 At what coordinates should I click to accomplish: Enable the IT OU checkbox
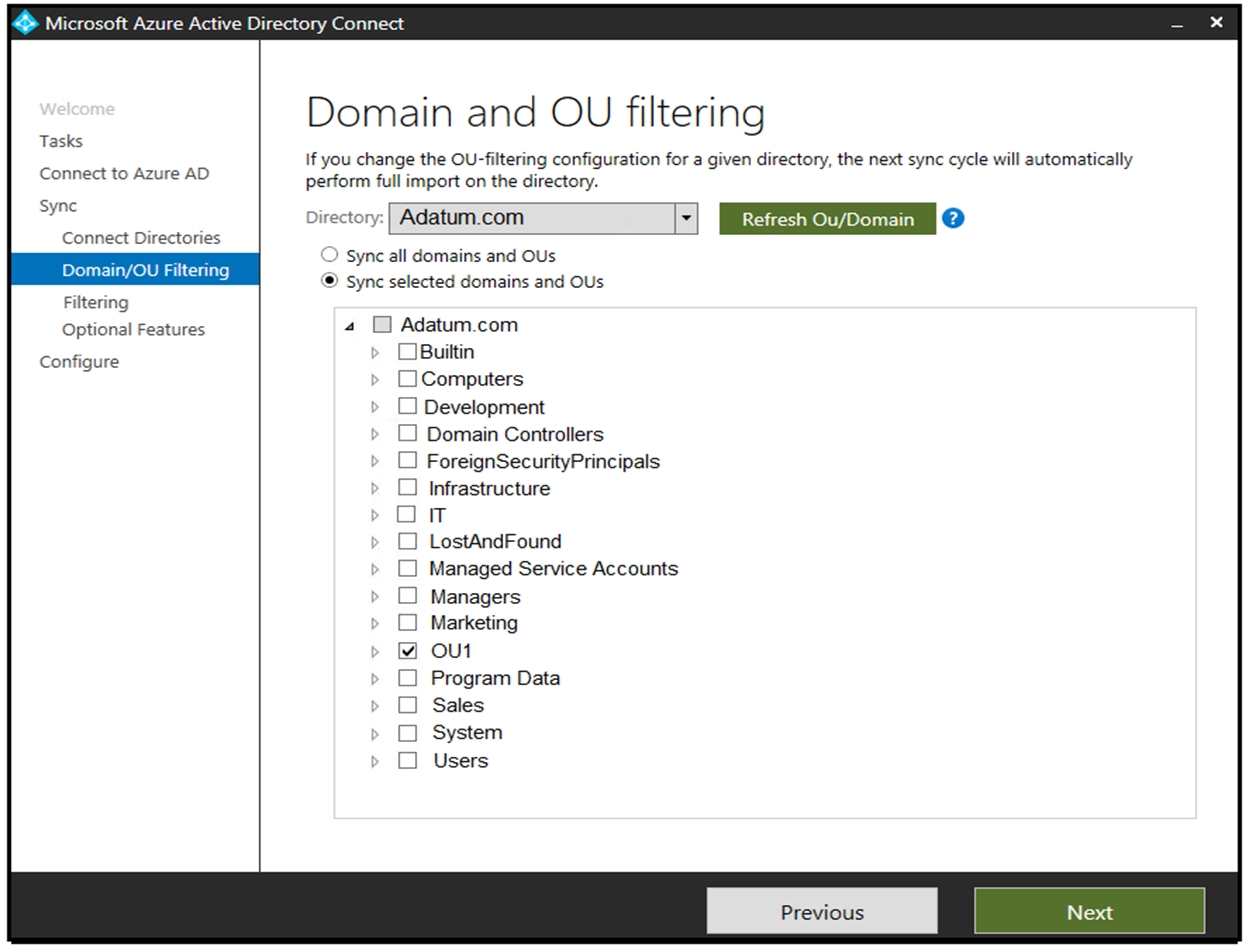(x=406, y=514)
